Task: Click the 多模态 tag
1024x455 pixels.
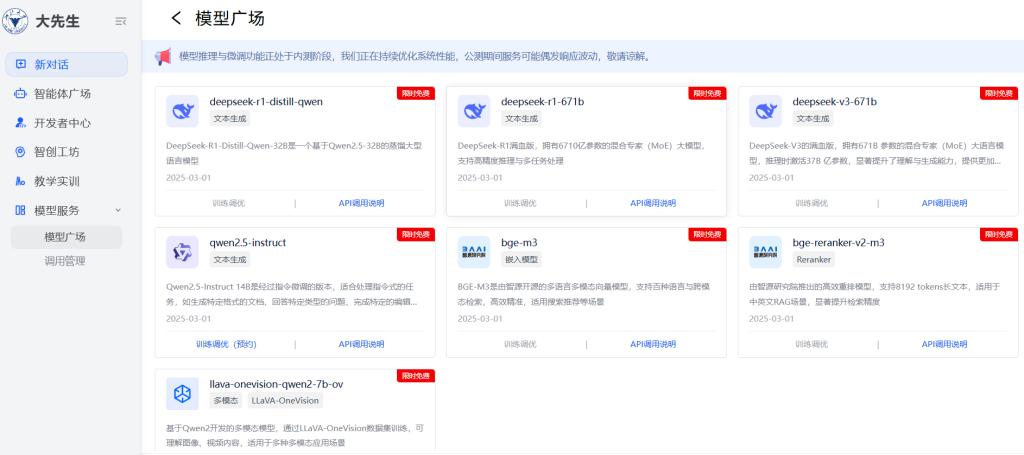Action: tap(225, 401)
